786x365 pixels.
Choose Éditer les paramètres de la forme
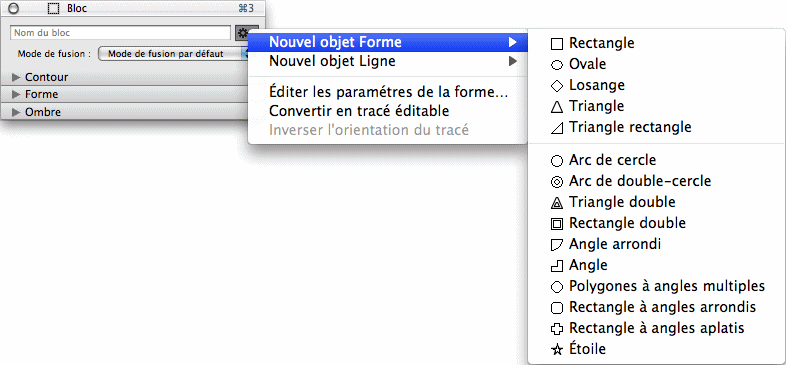pos(388,93)
